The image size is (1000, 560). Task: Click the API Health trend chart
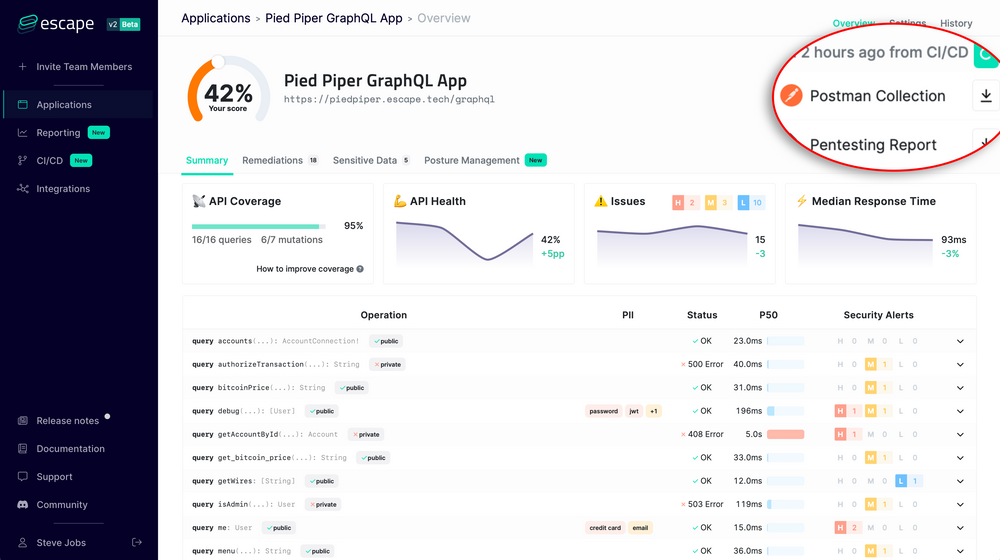(464, 242)
